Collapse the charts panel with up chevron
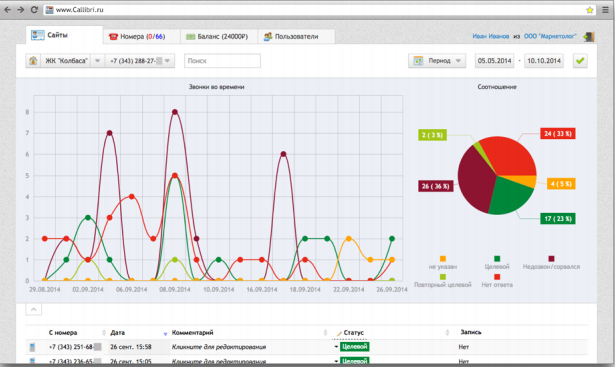 click(x=33, y=309)
